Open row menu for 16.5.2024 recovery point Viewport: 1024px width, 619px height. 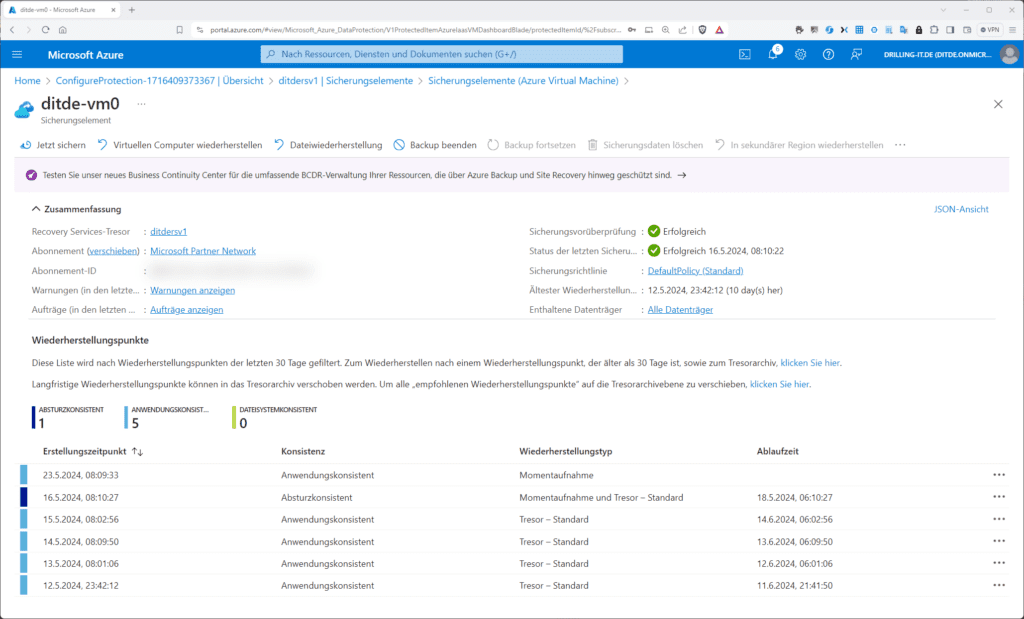click(999, 497)
